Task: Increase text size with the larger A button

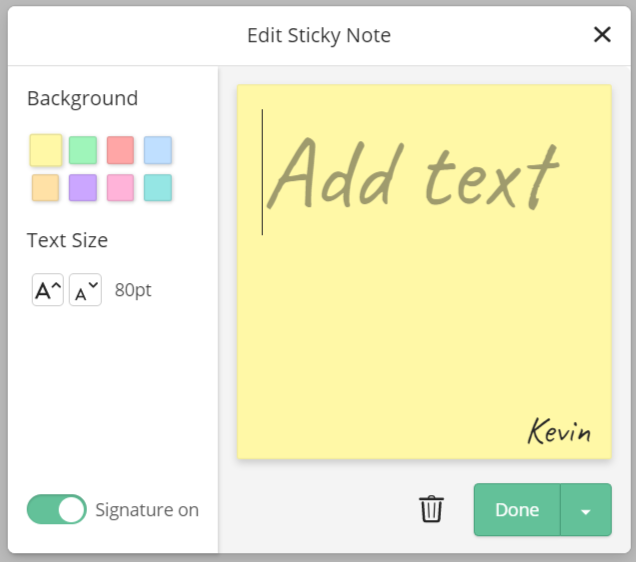Action: tap(48, 290)
